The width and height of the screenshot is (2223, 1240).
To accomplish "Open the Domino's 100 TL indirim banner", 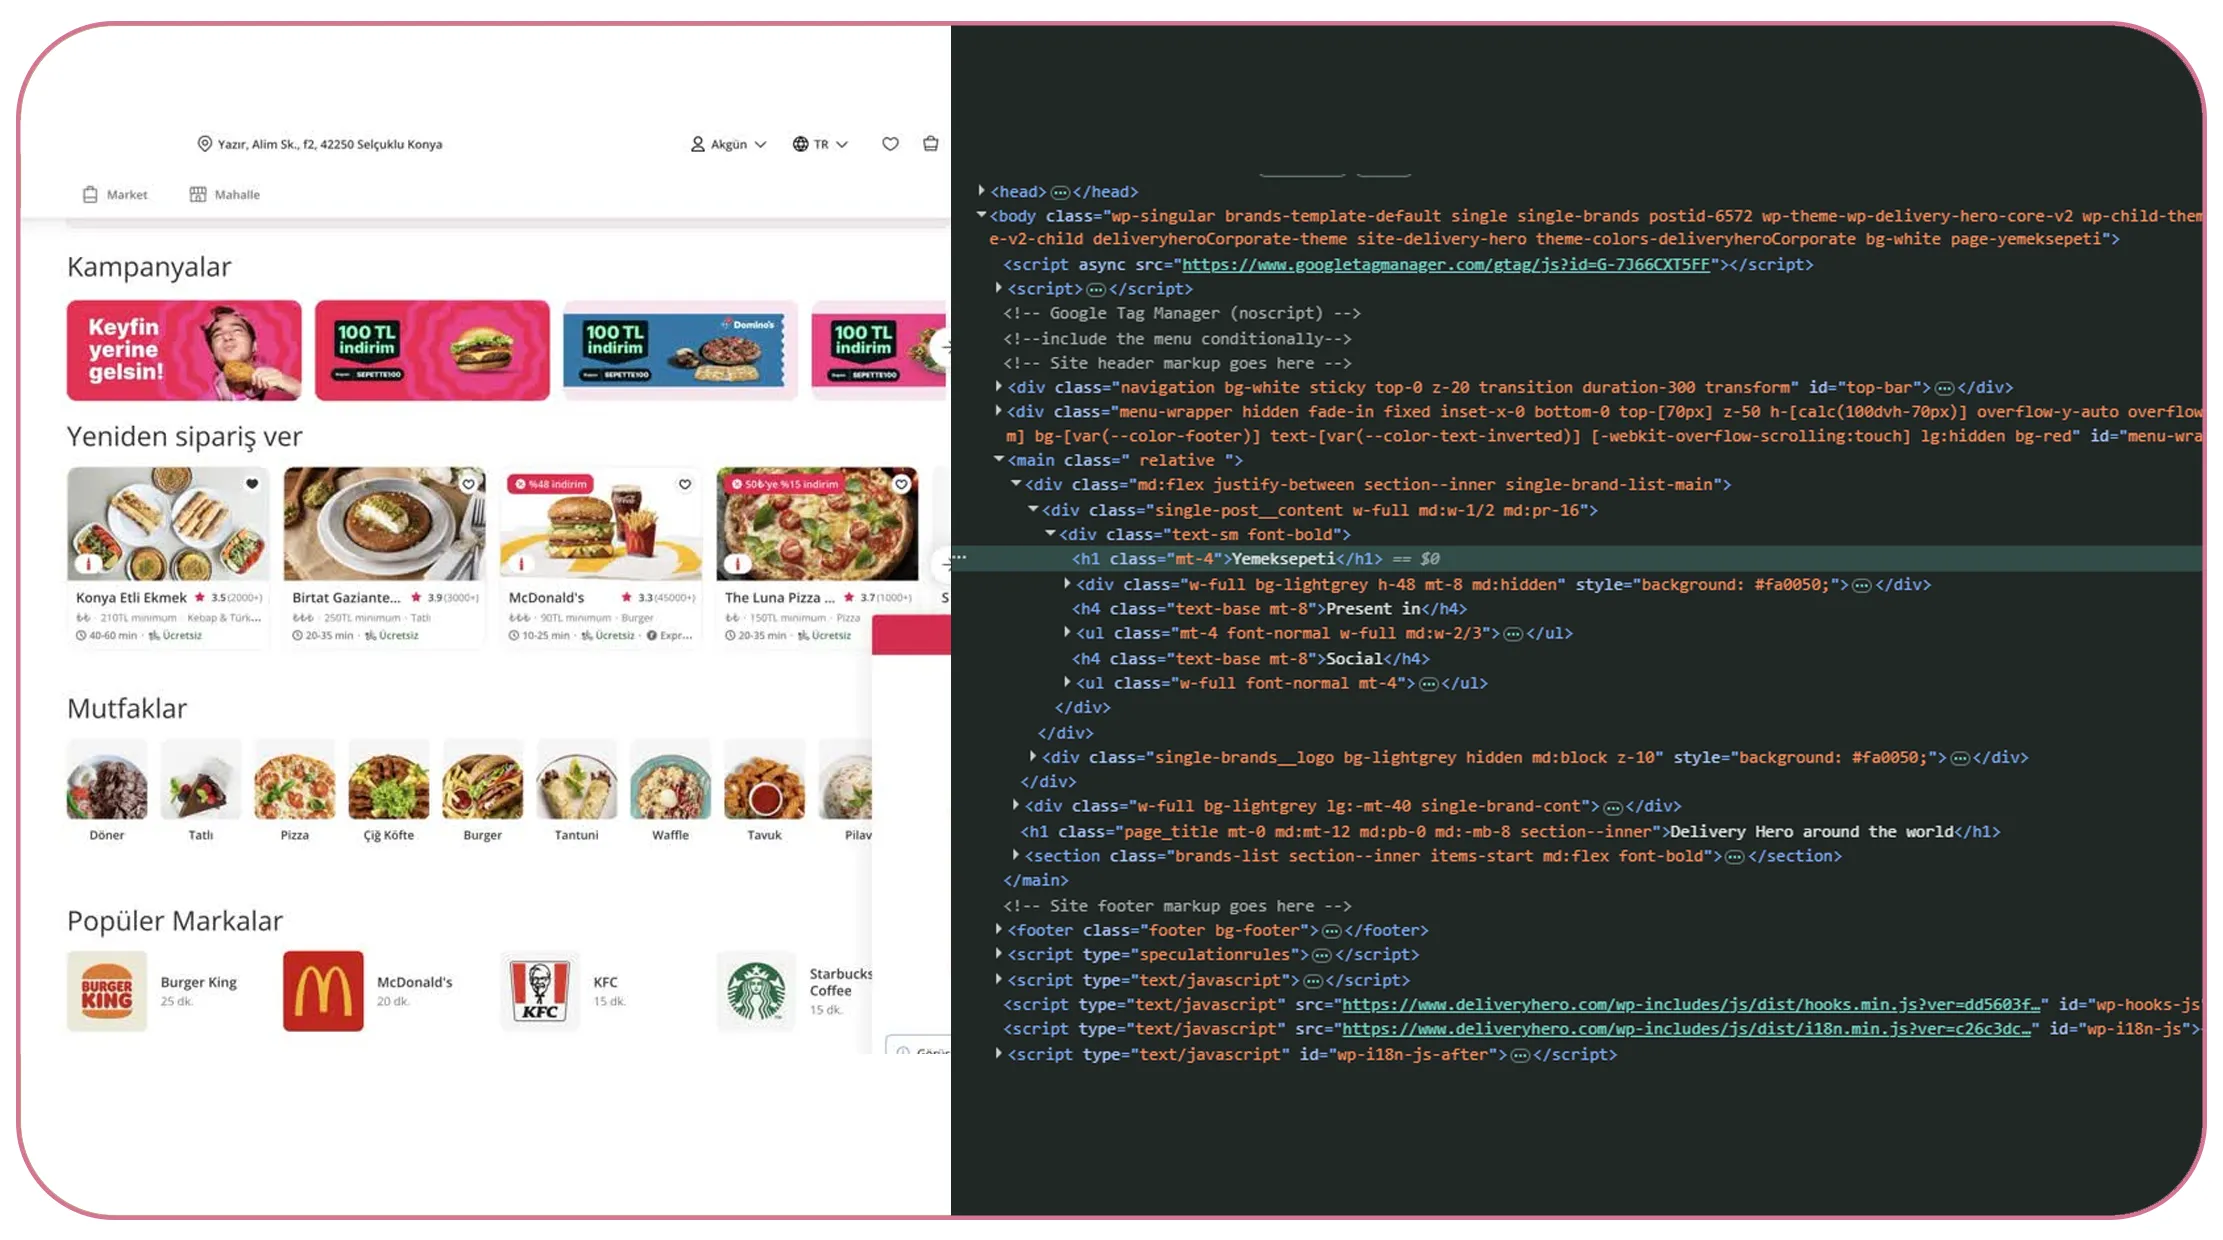I will (680, 350).
